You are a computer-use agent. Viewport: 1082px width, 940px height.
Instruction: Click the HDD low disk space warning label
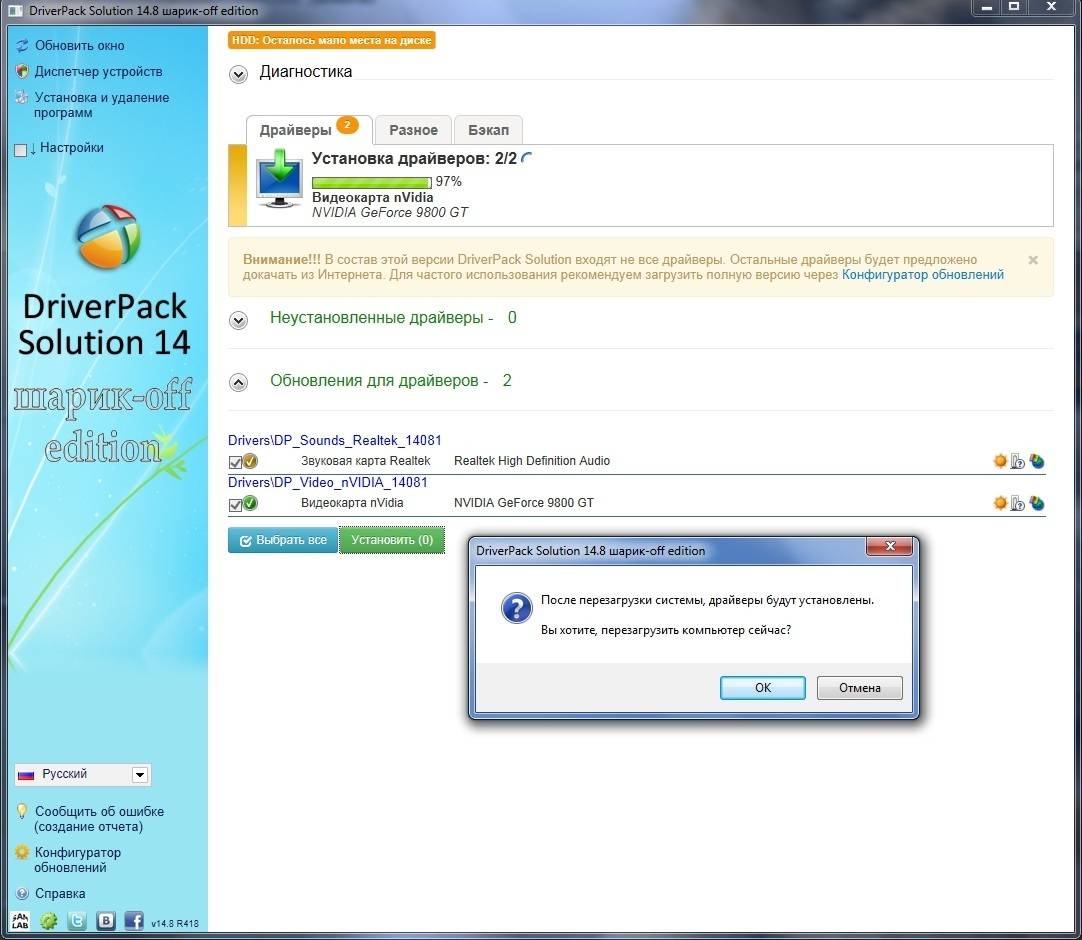[x=332, y=40]
